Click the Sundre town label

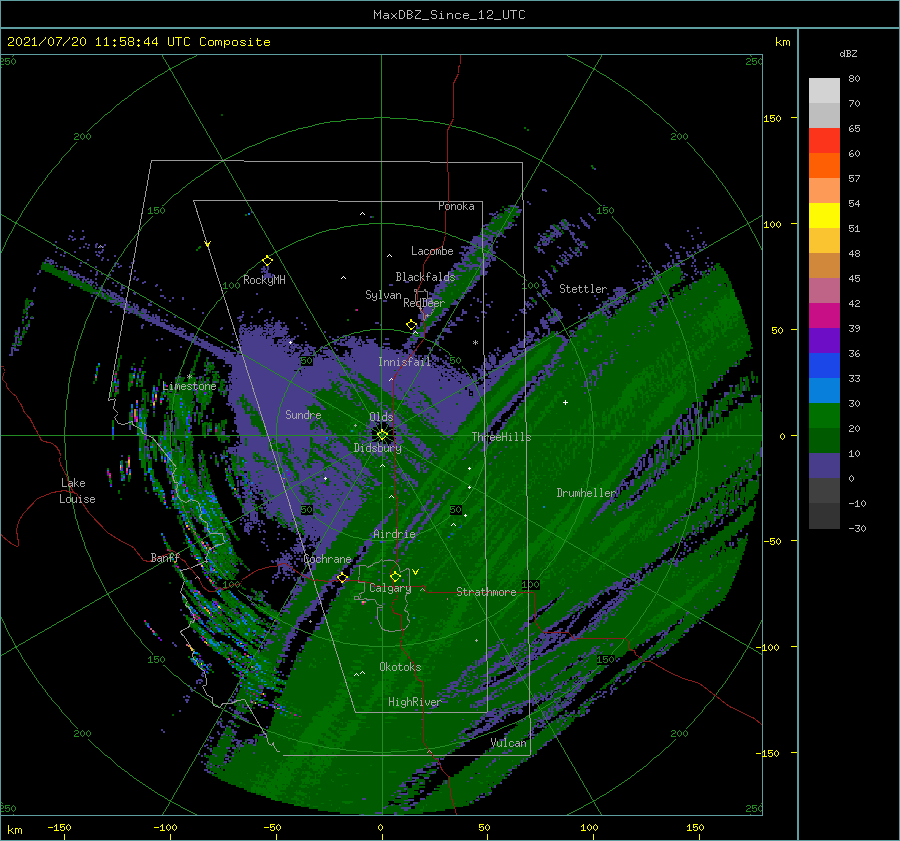(304, 415)
